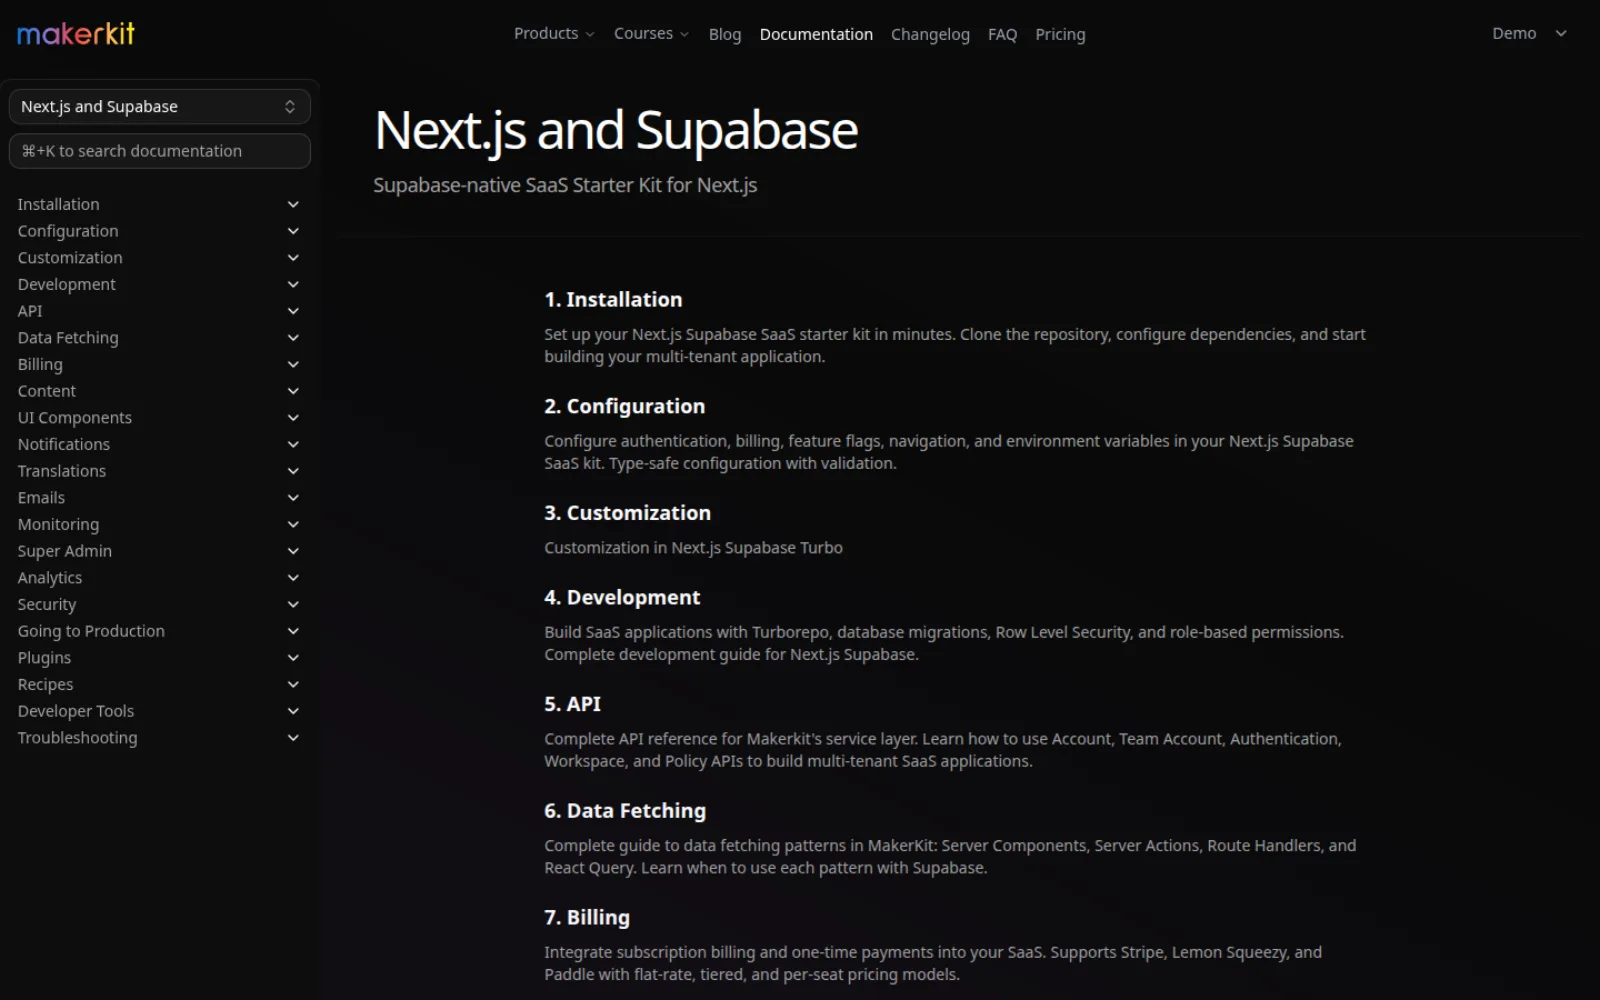
Task: Open the Changelog page
Action: 930,34
